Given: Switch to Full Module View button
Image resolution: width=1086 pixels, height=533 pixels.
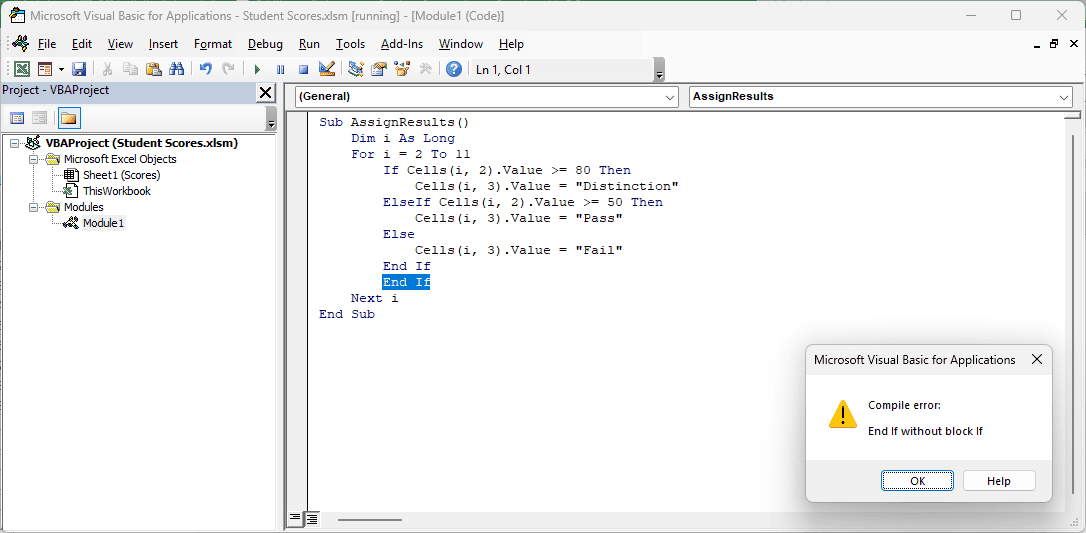Looking at the screenshot, I should [312, 518].
